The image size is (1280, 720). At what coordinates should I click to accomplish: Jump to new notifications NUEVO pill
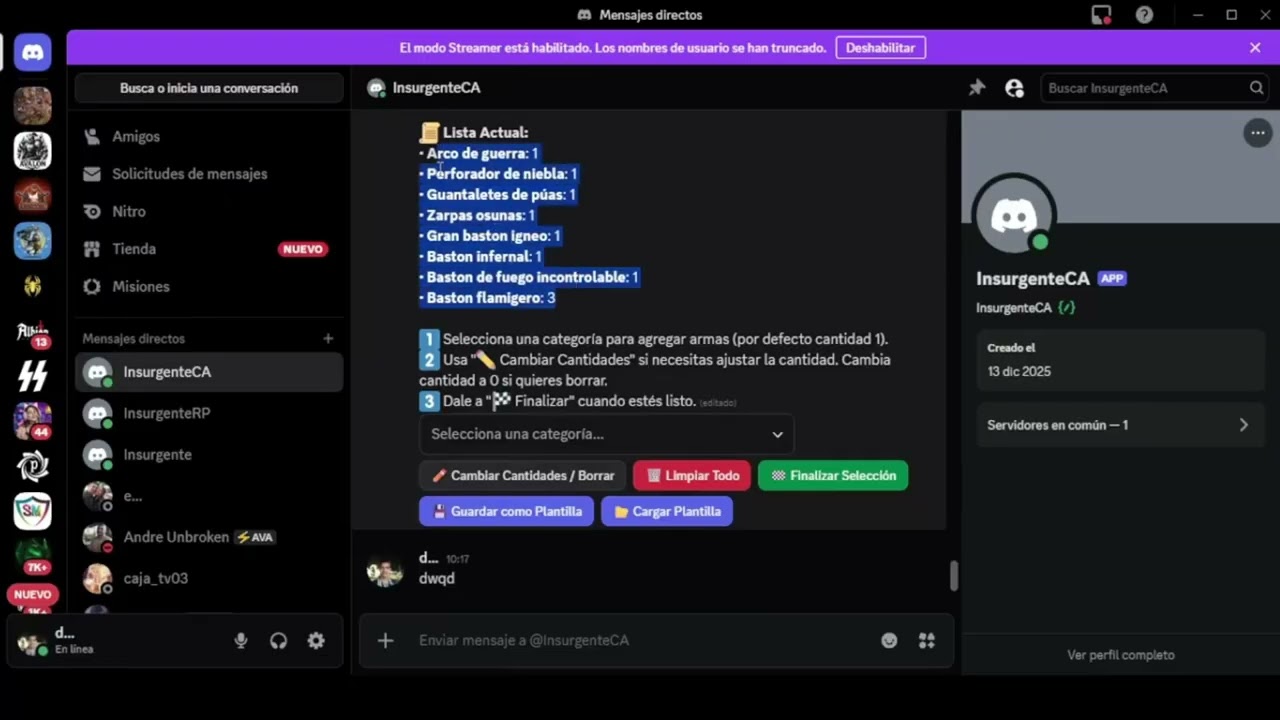tap(32, 595)
